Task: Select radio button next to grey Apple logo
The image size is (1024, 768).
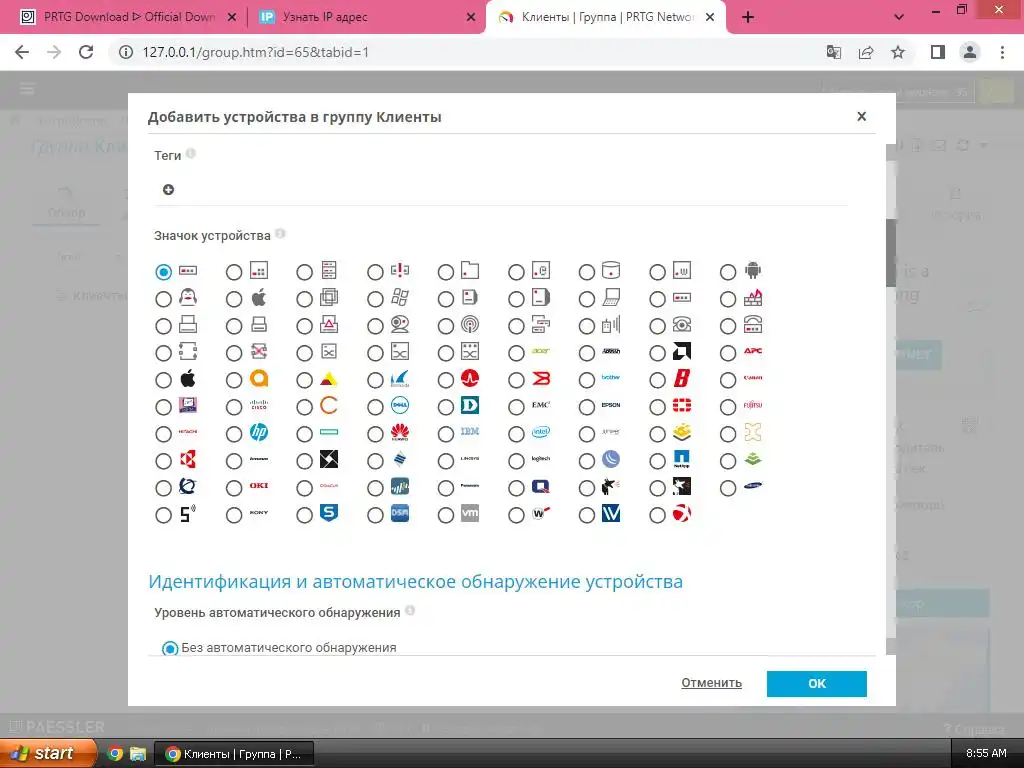Action: coord(234,299)
